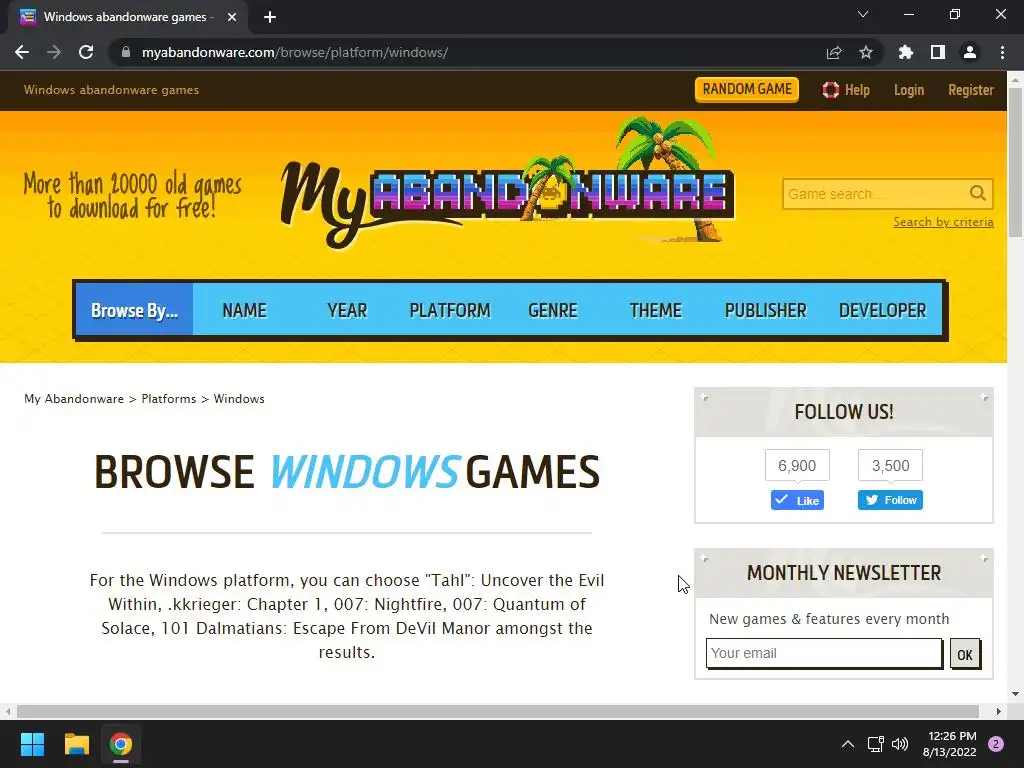Click the Chrome taskbar icon
1024x768 pixels.
click(x=121, y=744)
